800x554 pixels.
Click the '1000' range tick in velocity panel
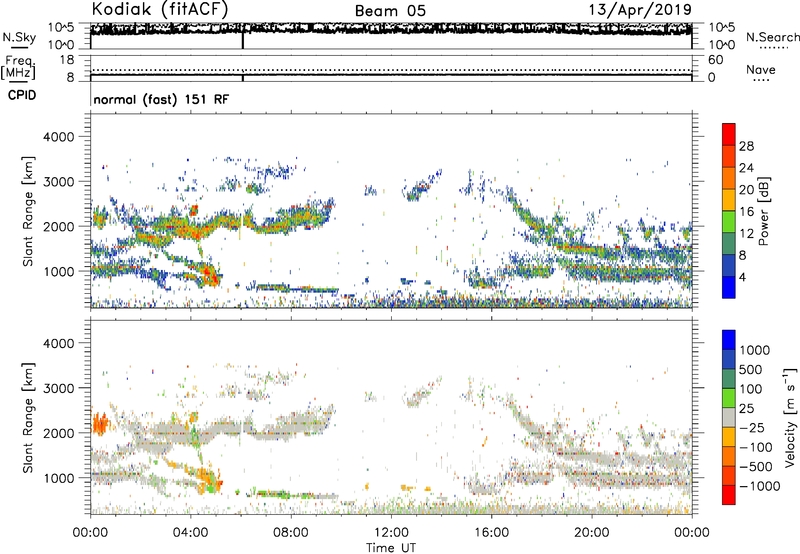58,478
